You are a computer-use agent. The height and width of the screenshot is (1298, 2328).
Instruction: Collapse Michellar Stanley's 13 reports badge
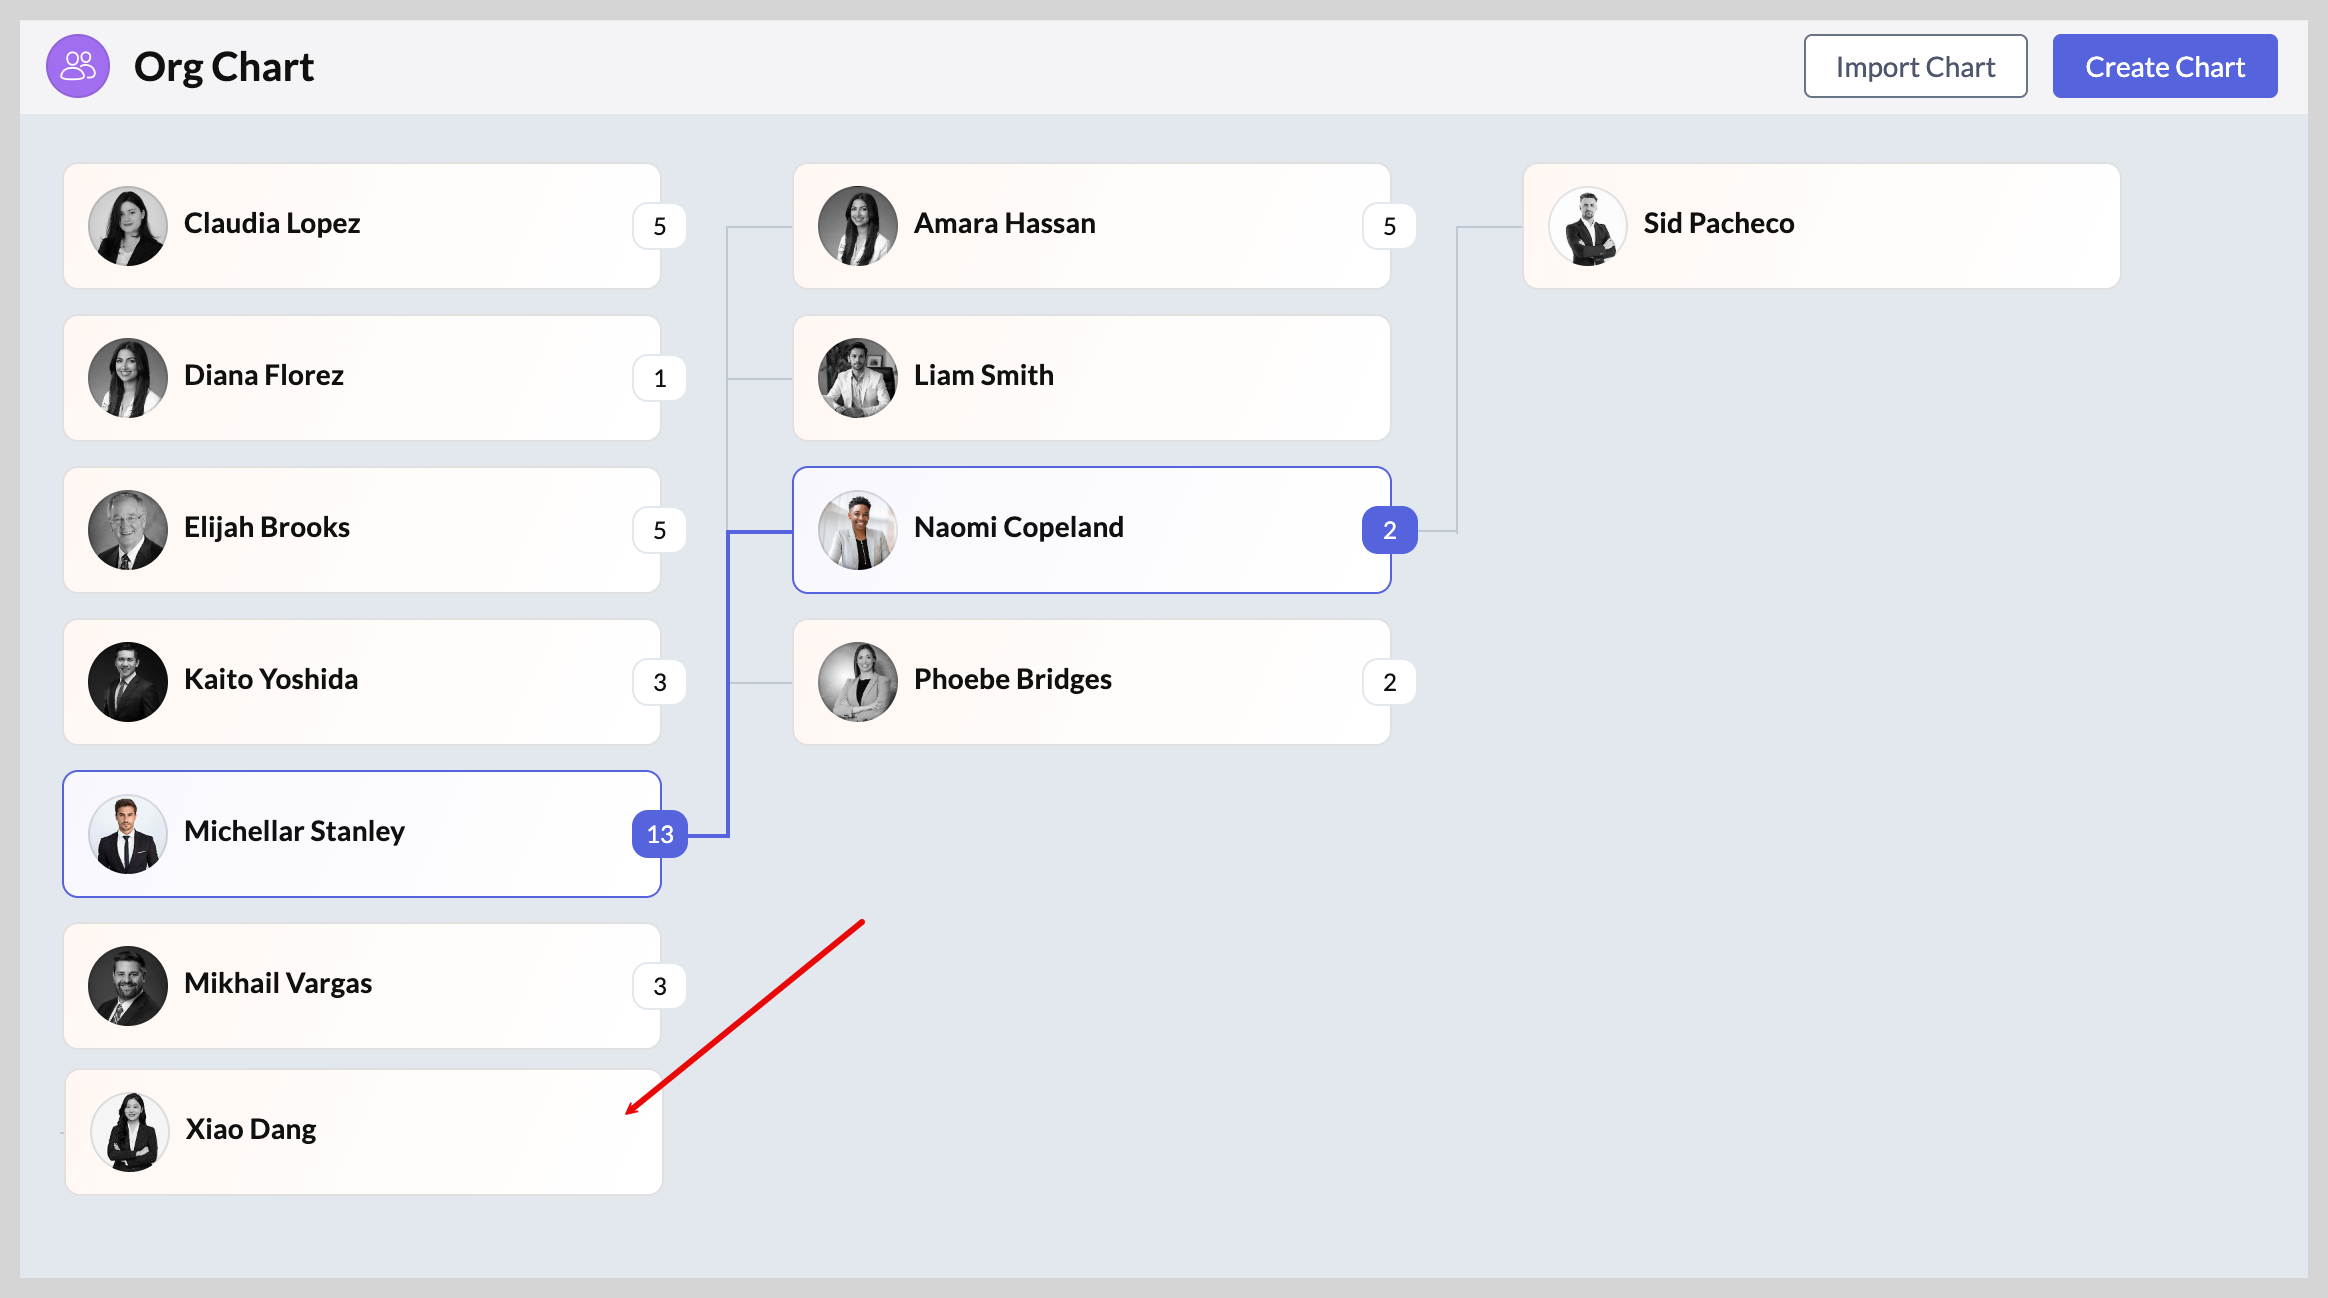point(660,834)
